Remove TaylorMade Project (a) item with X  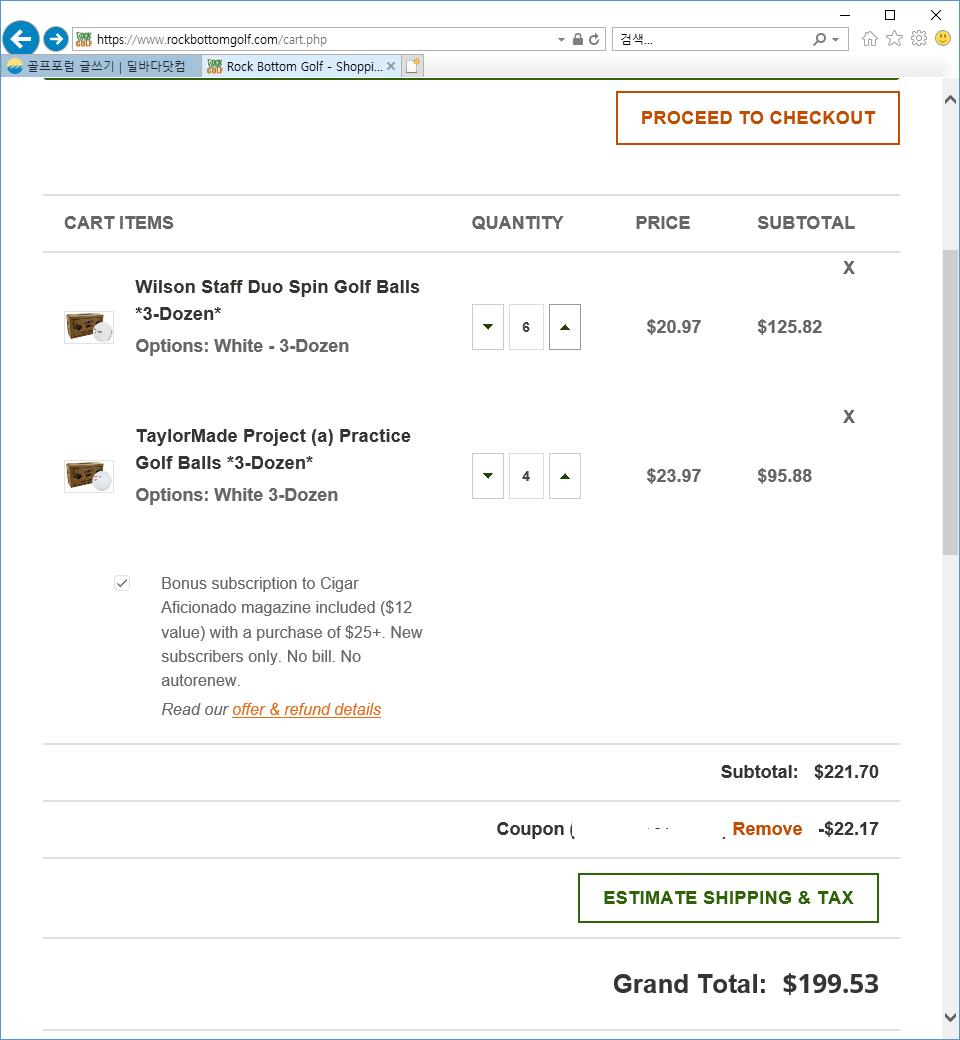849,417
